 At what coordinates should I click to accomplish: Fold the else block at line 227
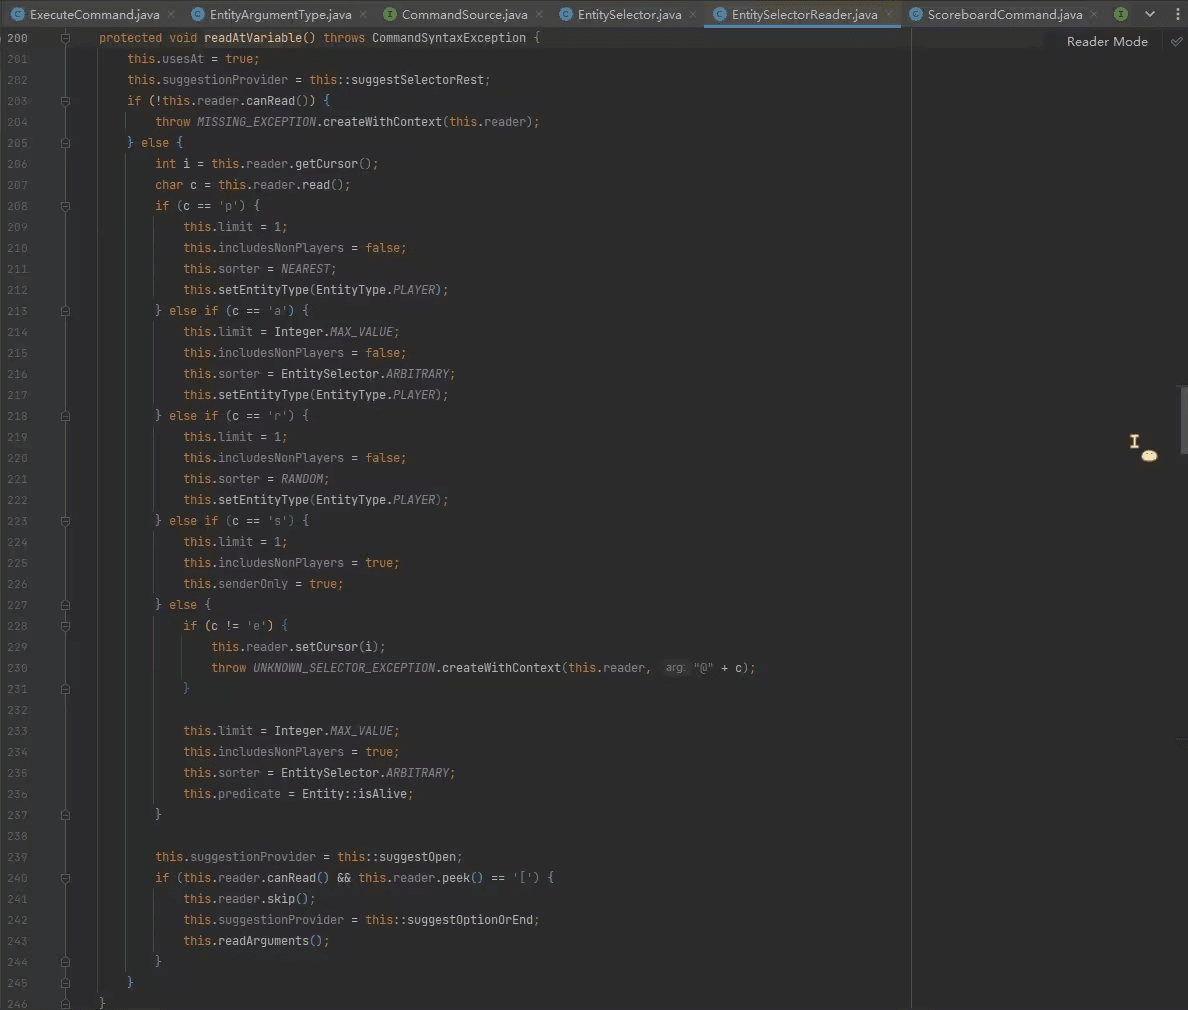[x=65, y=605]
